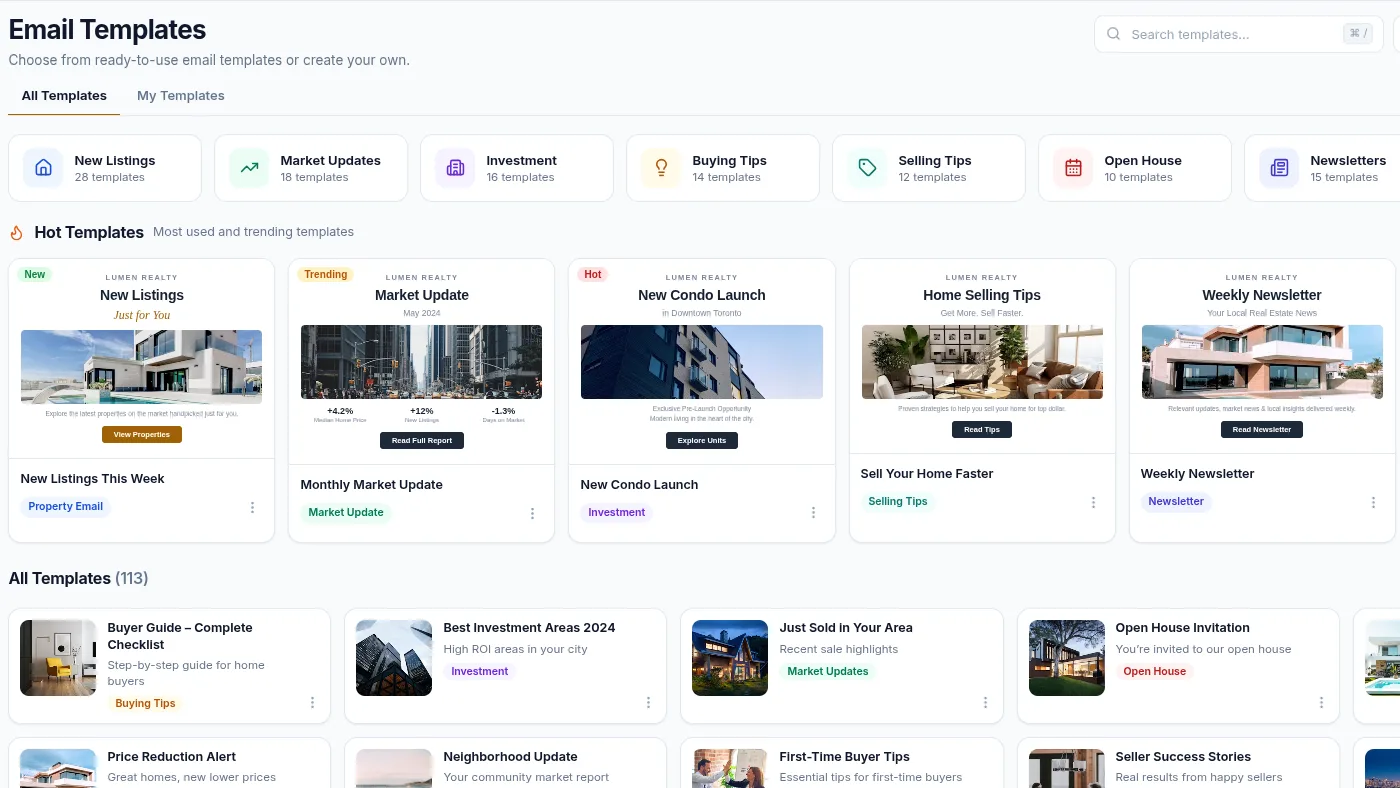Open the three-dot menu for New Condo Launch

pyautogui.click(x=813, y=513)
